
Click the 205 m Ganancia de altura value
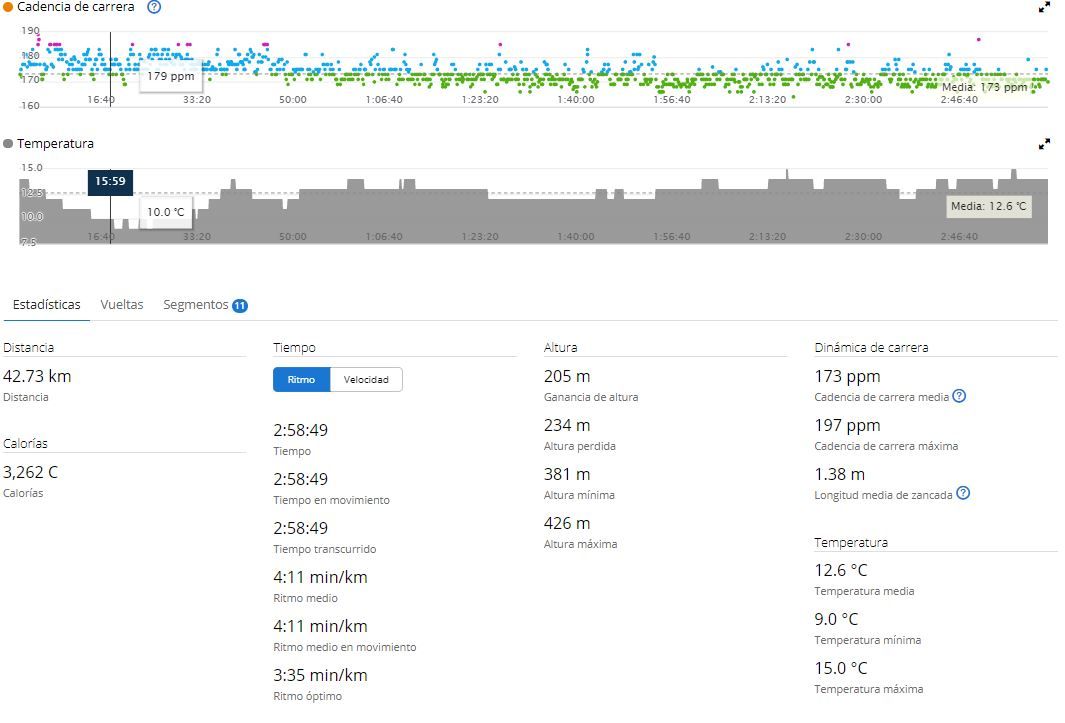click(x=566, y=376)
